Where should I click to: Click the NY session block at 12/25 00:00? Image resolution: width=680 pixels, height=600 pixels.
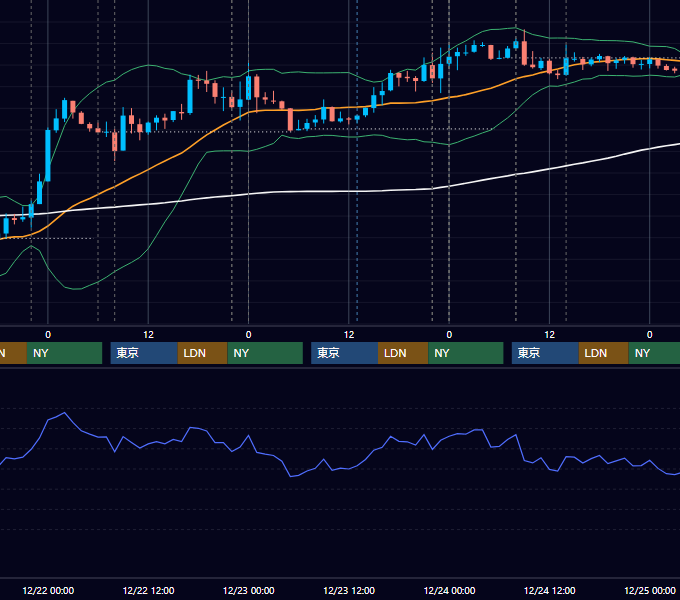click(654, 353)
